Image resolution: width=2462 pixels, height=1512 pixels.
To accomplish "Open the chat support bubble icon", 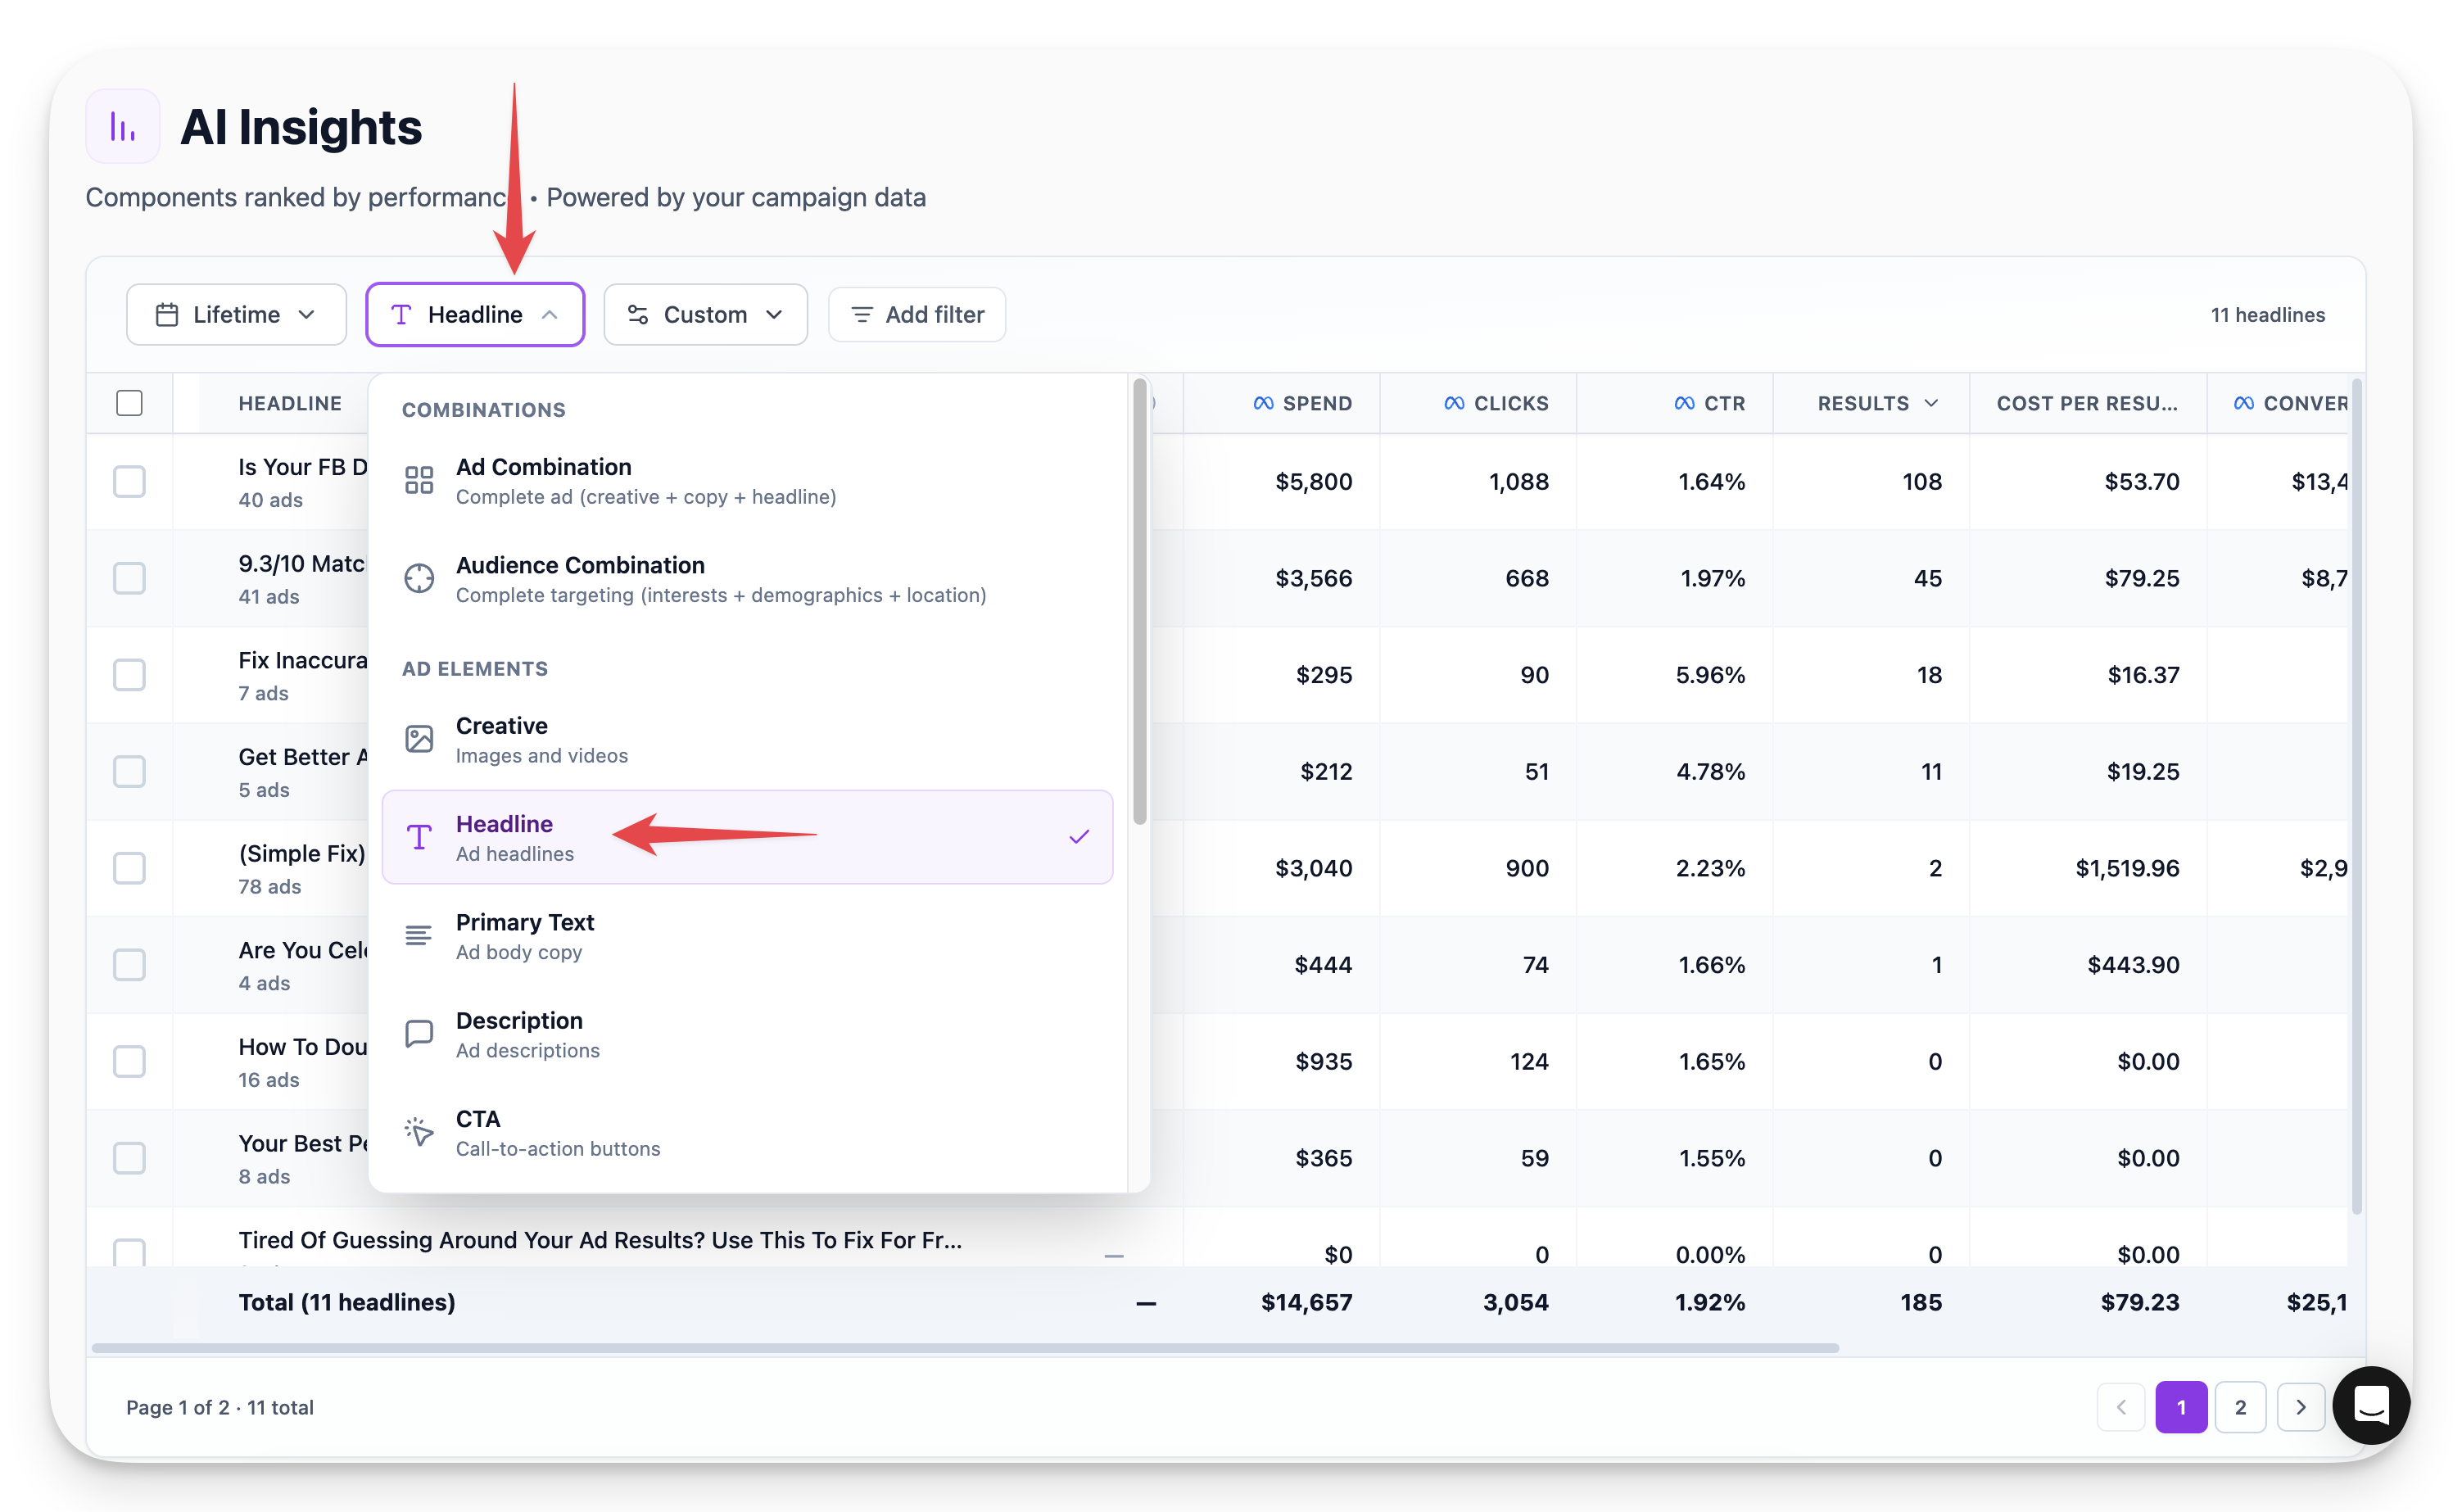I will click(x=2370, y=1405).
